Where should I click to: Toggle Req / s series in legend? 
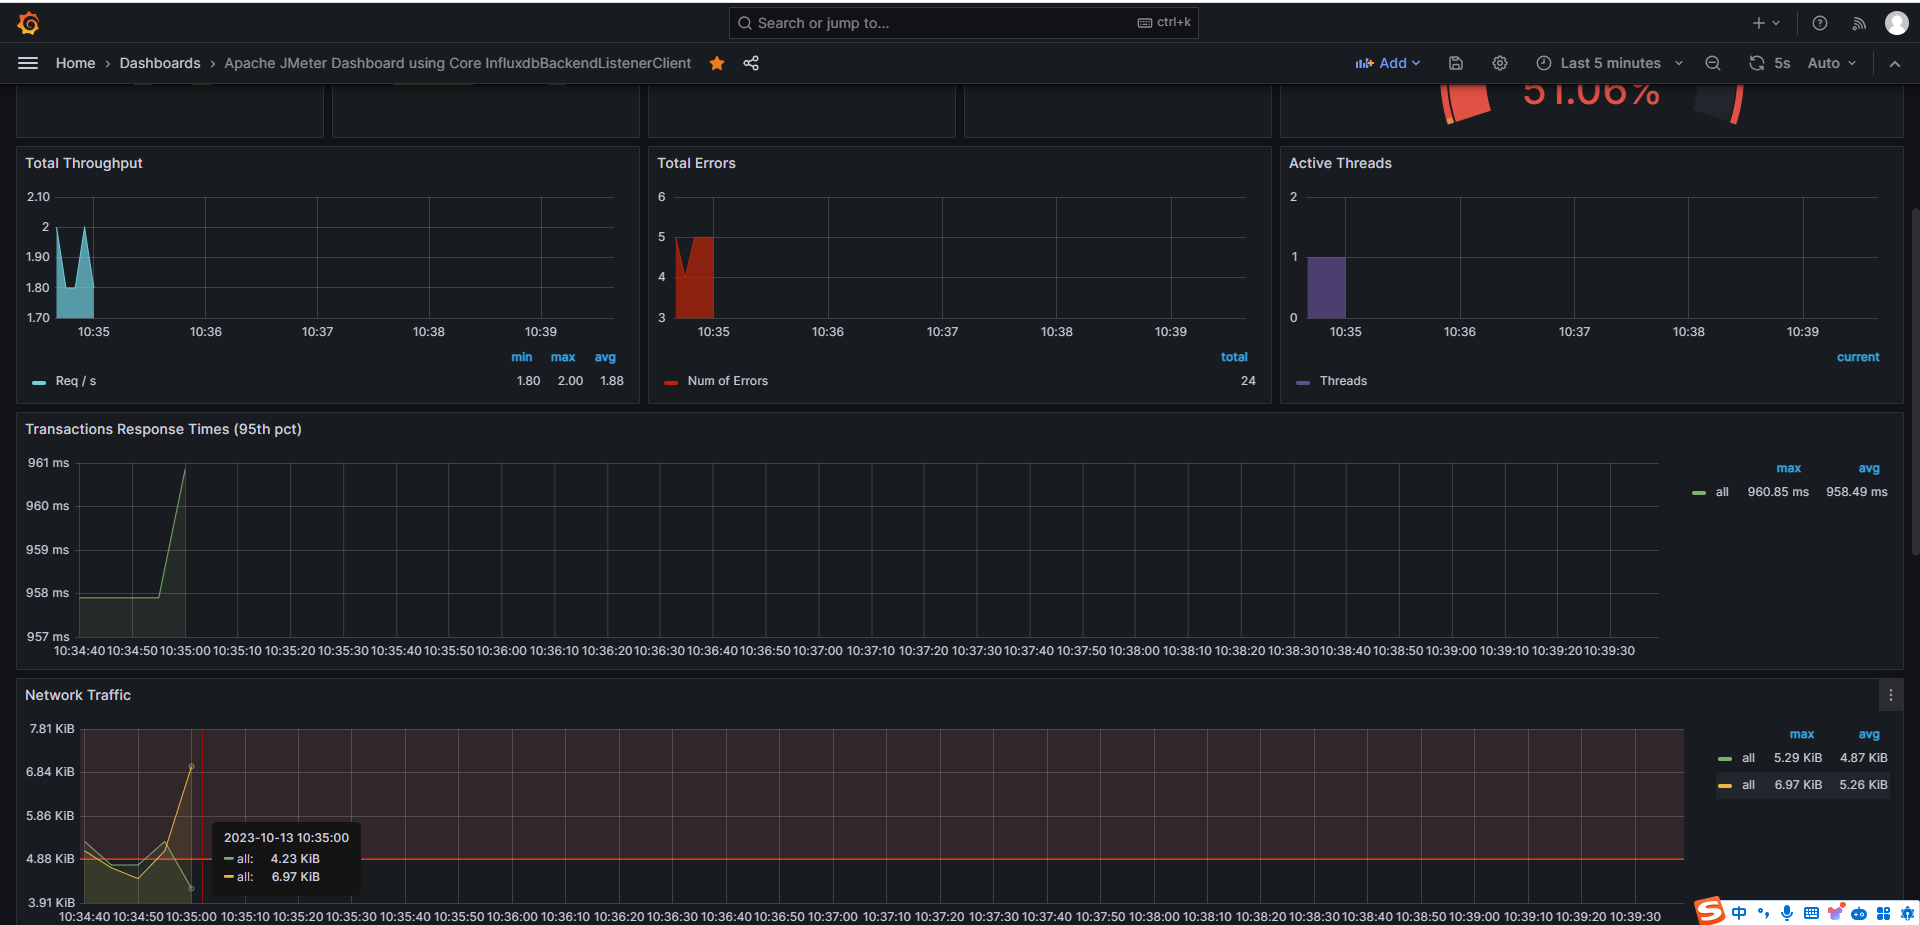click(x=76, y=381)
